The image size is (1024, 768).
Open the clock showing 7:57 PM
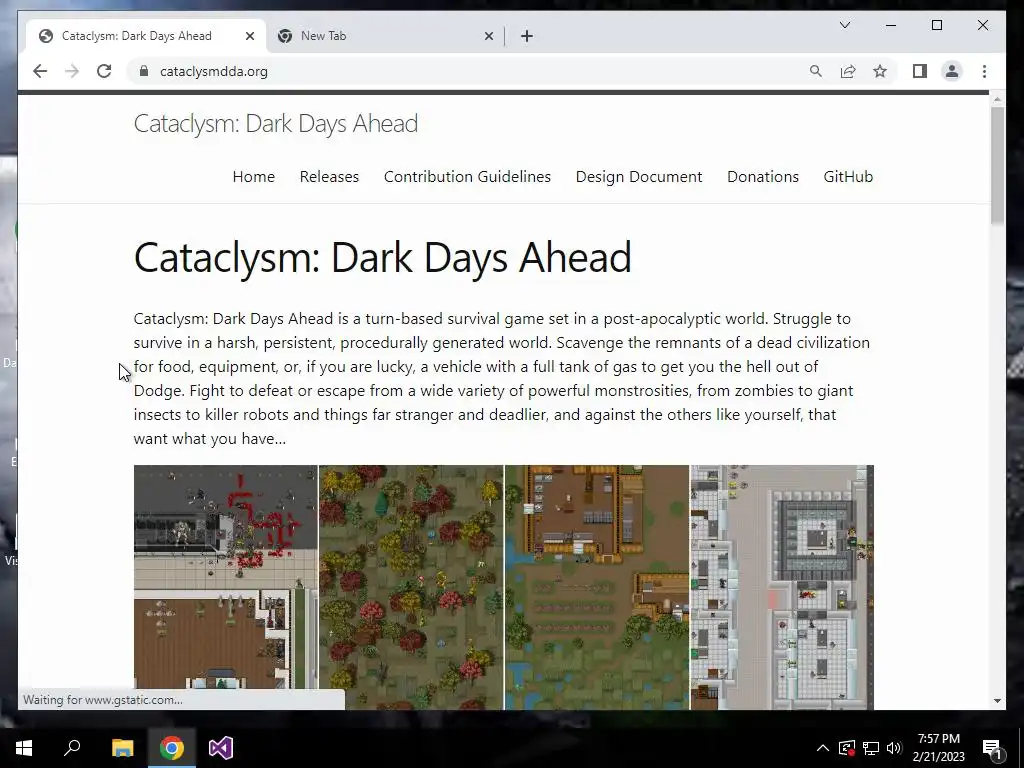938,748
